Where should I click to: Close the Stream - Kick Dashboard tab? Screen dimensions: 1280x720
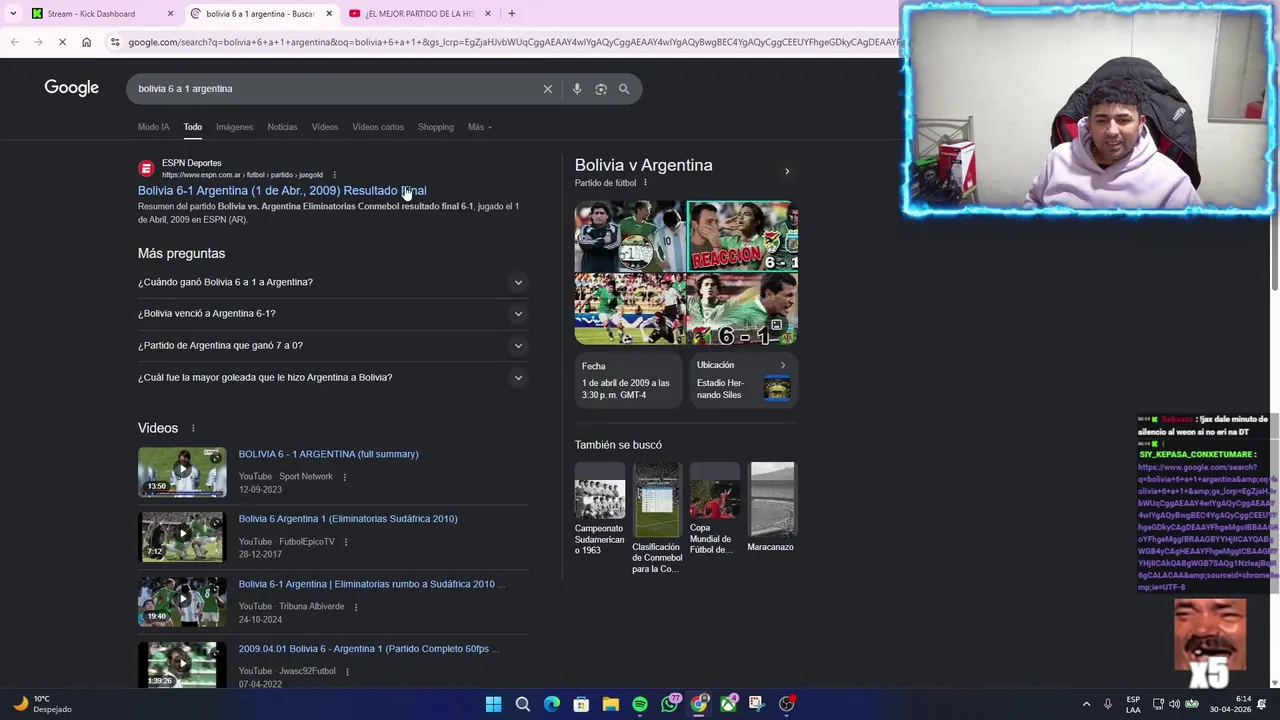[x=170, y=13]
